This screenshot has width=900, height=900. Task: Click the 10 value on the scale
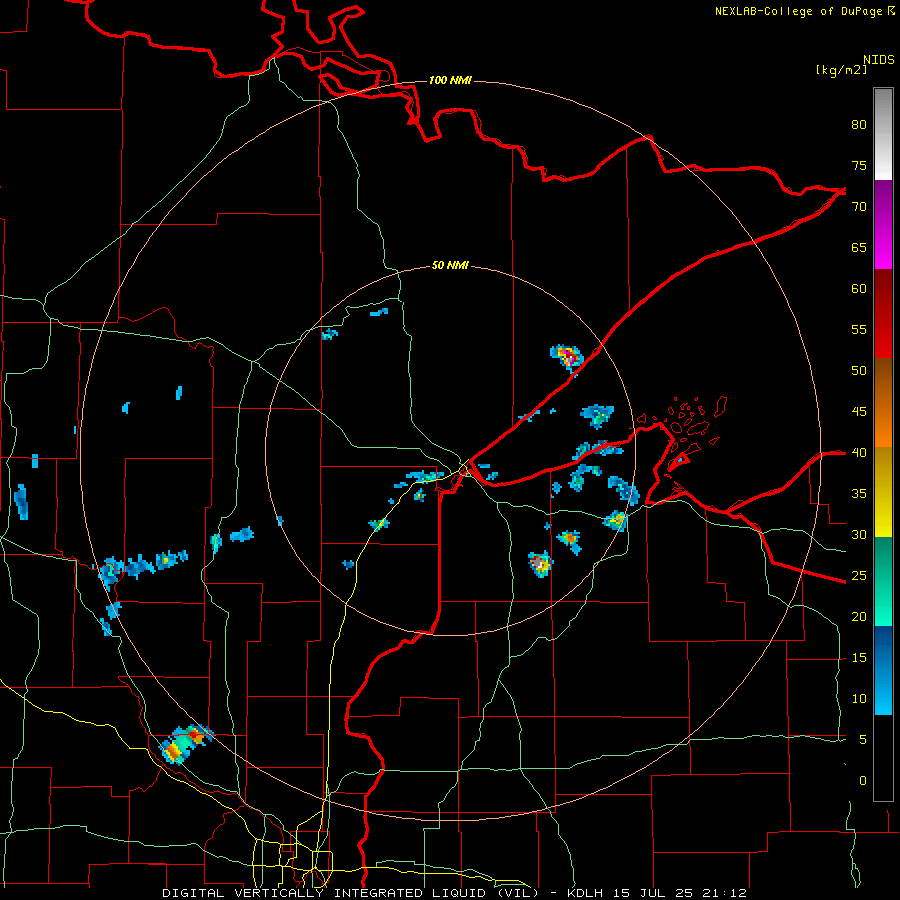(859, 699)
